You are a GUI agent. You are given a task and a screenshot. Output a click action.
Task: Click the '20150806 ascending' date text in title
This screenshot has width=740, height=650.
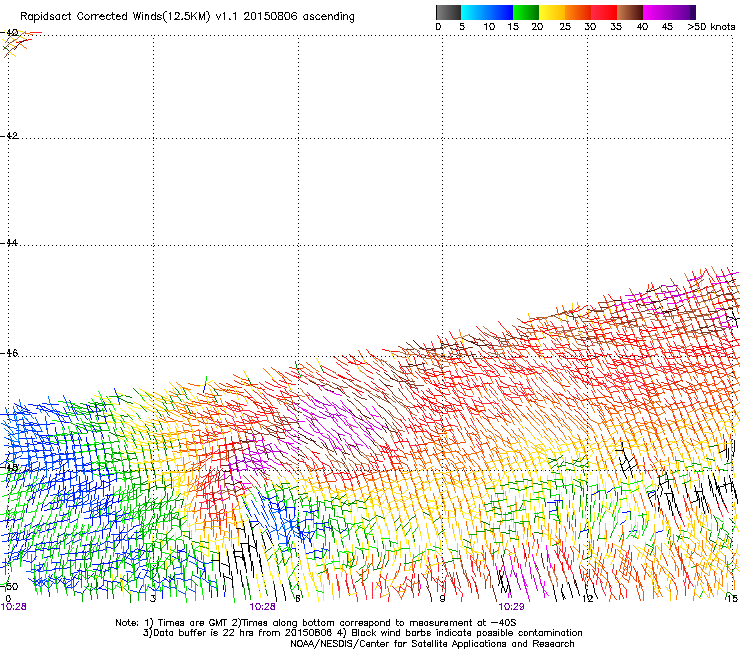point(299,17)
